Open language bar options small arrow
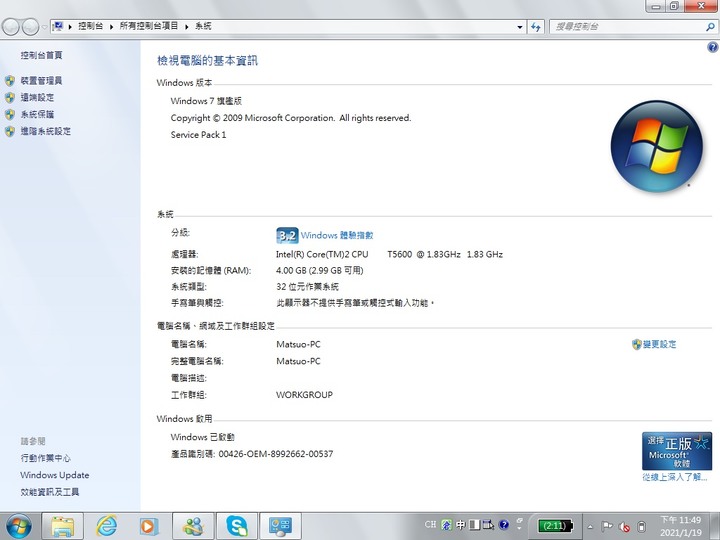720x540 pixels. [x=519, y=529]
